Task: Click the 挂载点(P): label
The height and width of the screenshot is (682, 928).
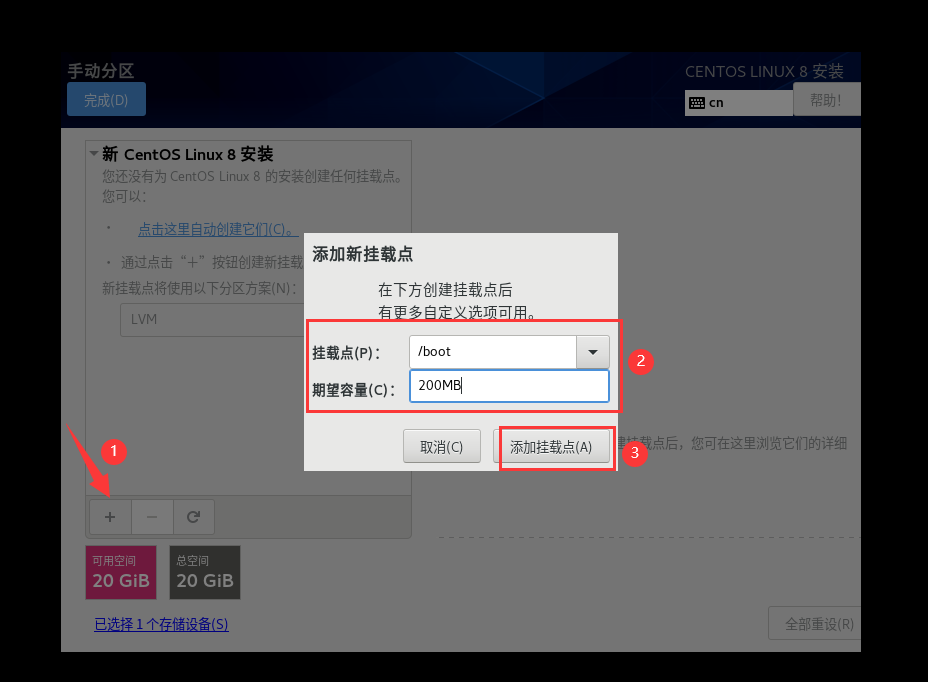Action: pos(346,353)
